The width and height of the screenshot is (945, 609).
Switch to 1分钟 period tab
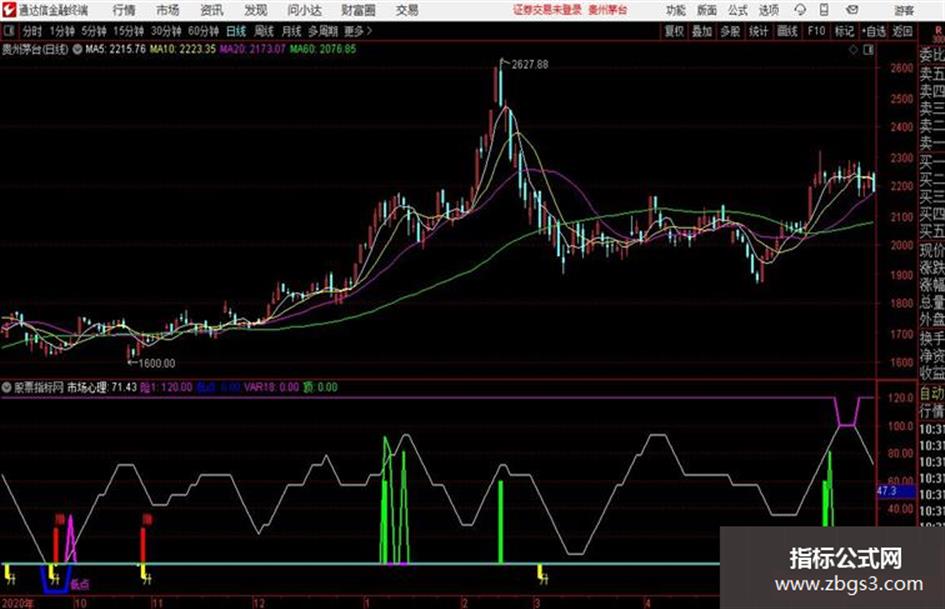[61, 31]
